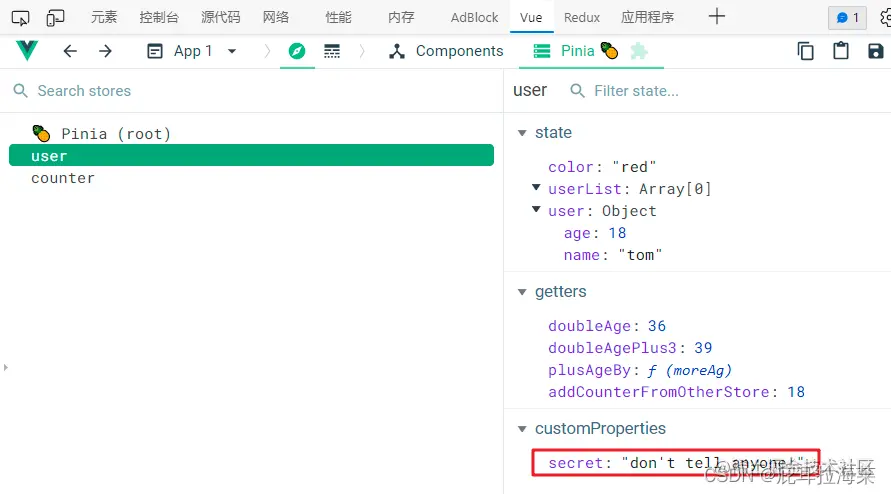Switch to the Redux tab
891x494 pixels.
(582, 18)
